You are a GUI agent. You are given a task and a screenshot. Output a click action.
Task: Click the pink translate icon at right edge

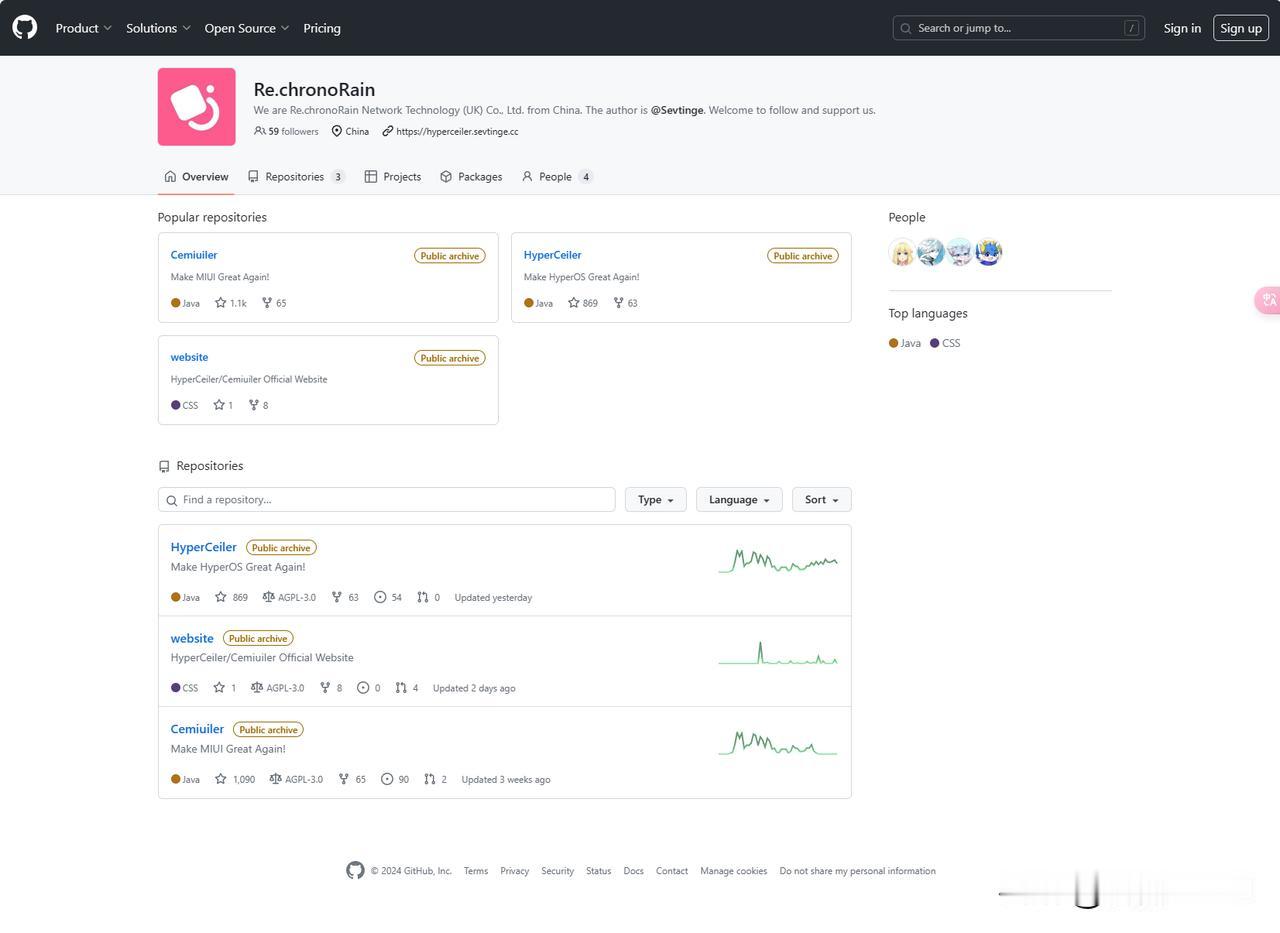[x=1268, y=300]
